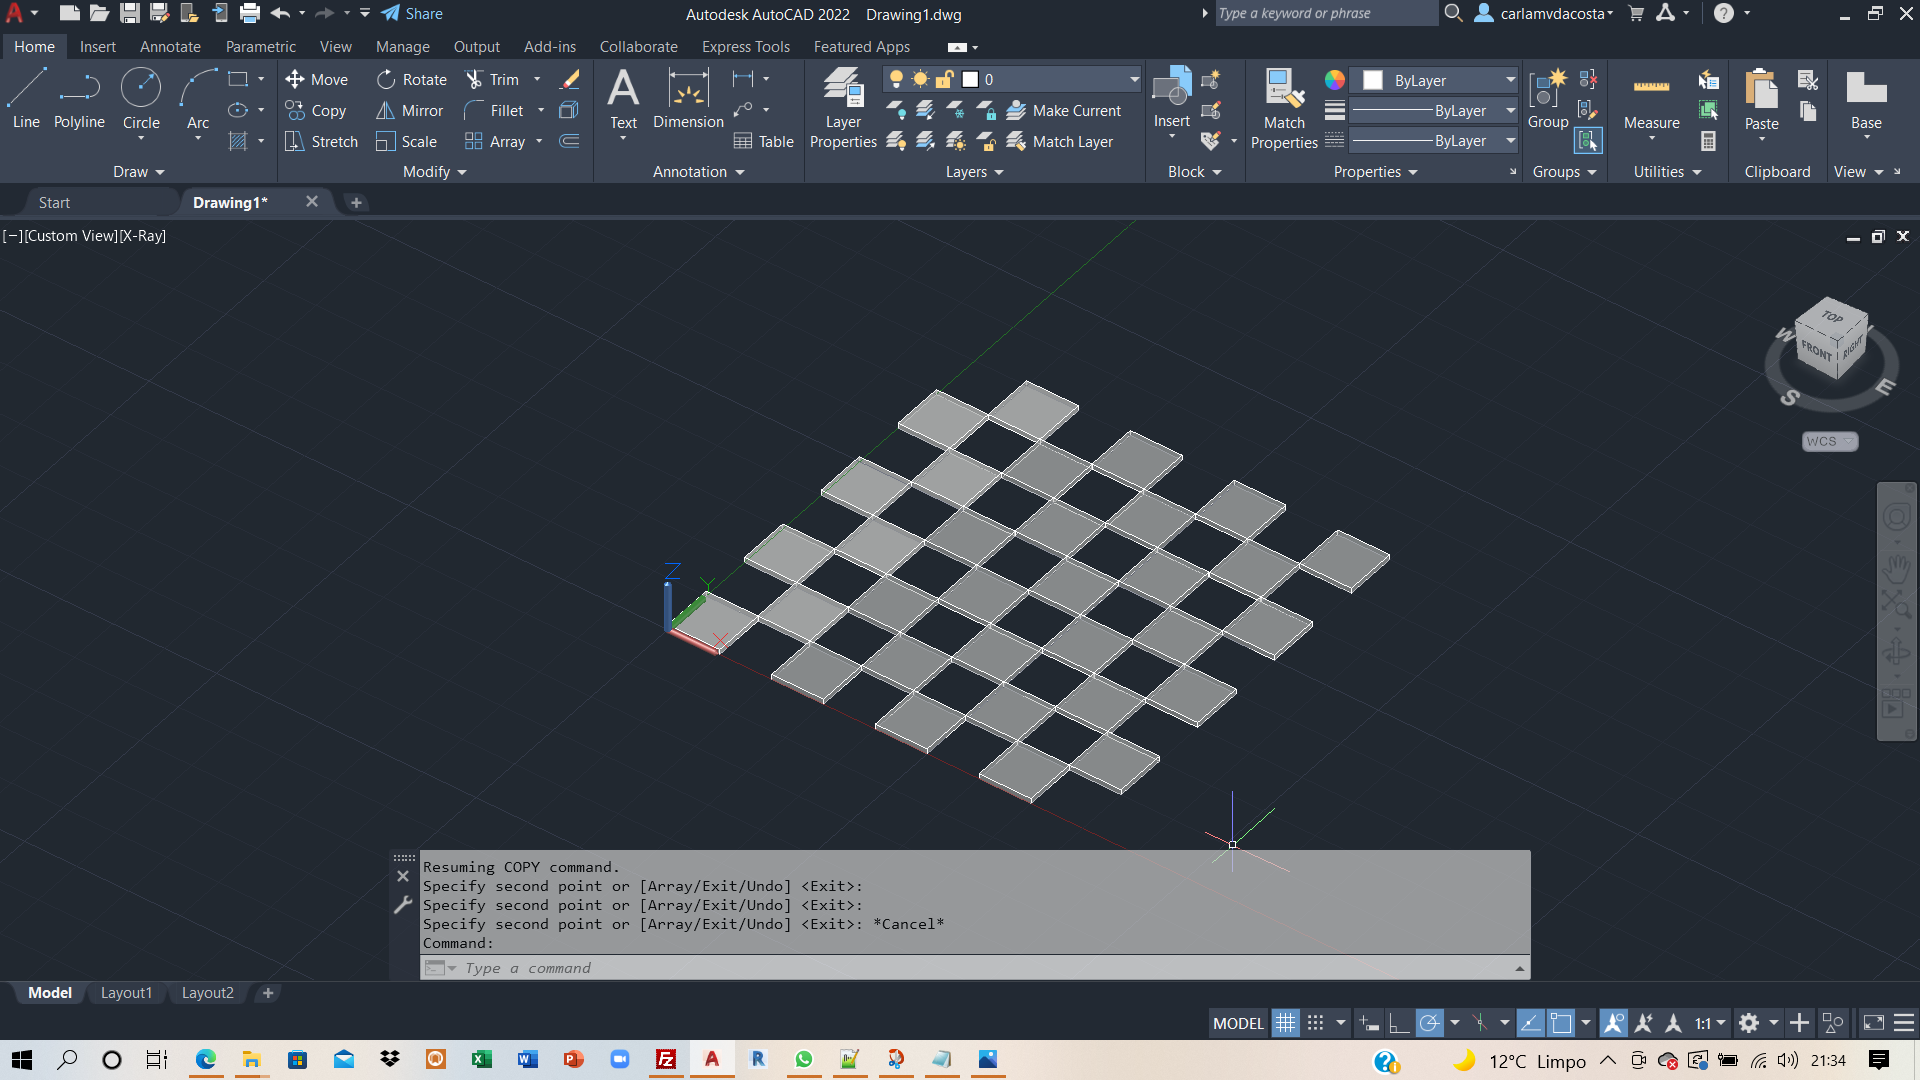This screenshot has height=1080, width=1920.
Task: Toggle object snap tracking in status bar
Action: [1530, 1023]
